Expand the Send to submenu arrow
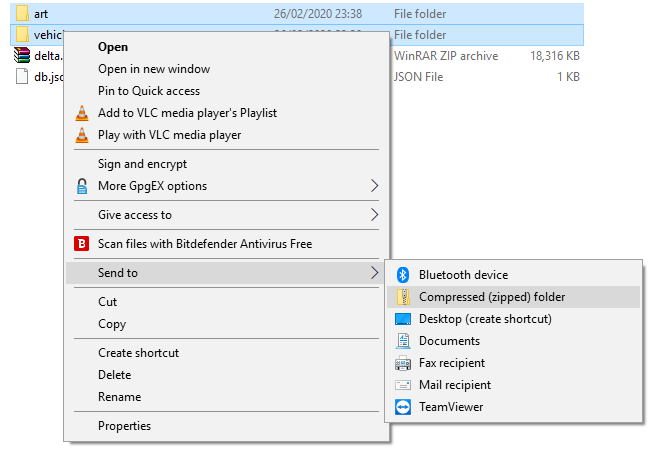This screenshot has height=452, width=658. click(375, 273)
